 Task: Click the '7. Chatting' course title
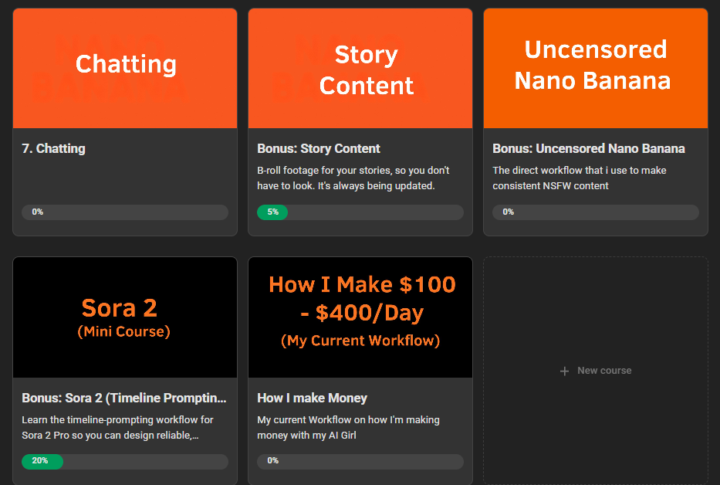pyautogui.click(x=54, y=149)
